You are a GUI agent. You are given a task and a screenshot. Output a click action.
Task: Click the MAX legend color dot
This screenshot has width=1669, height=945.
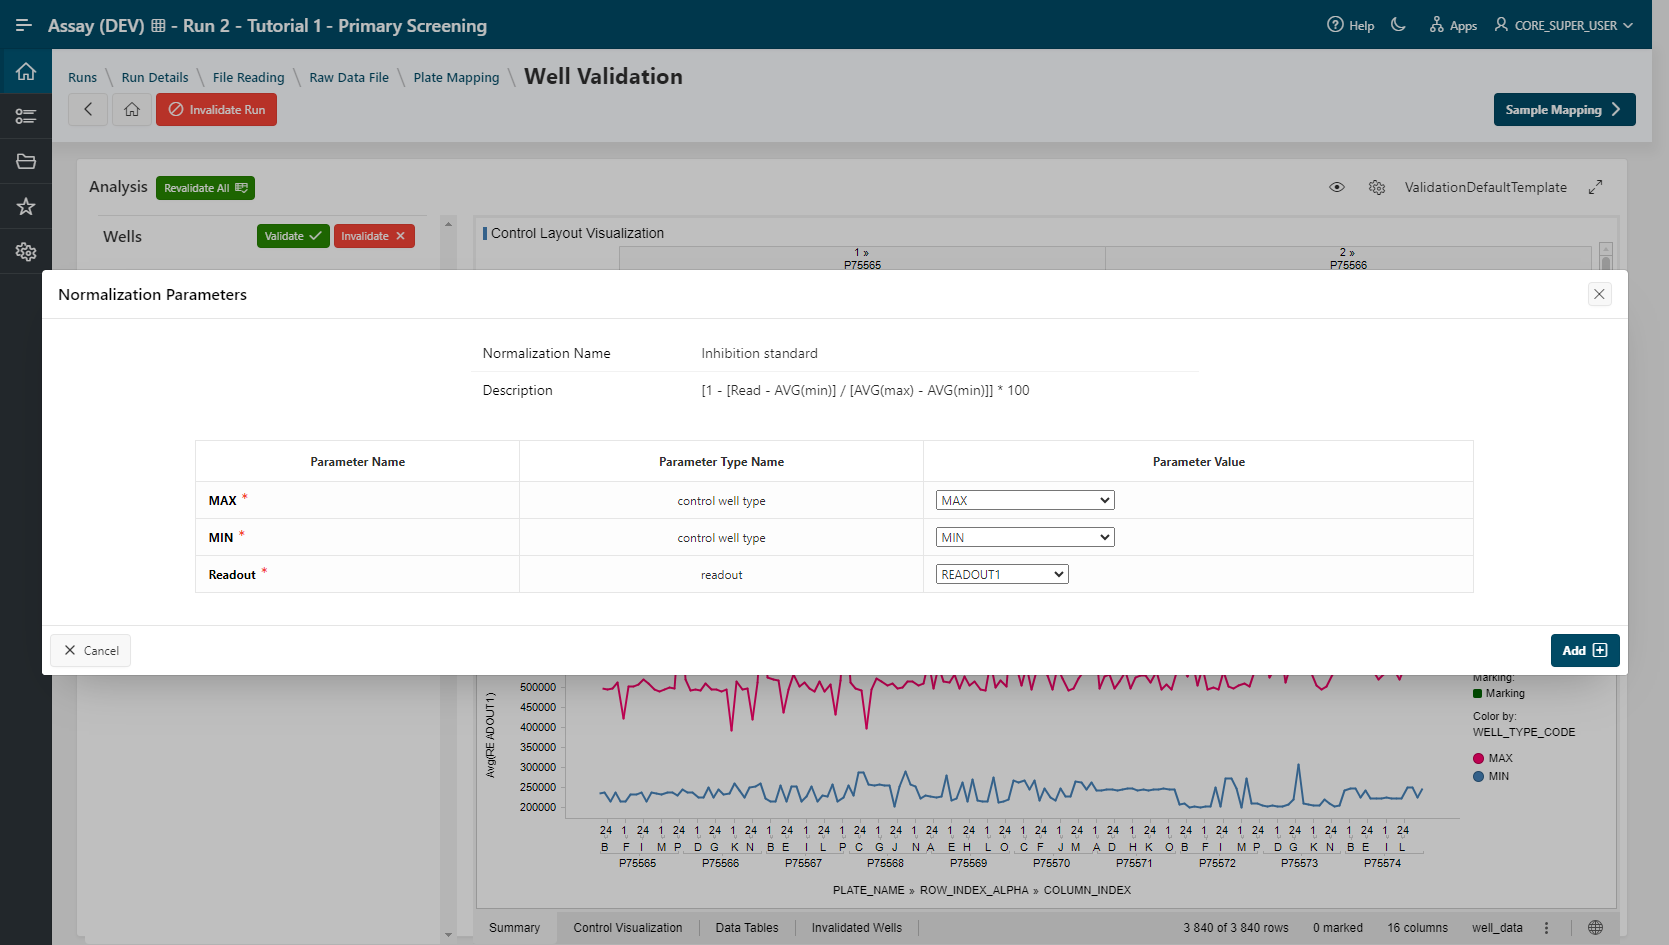(1478, 758)
